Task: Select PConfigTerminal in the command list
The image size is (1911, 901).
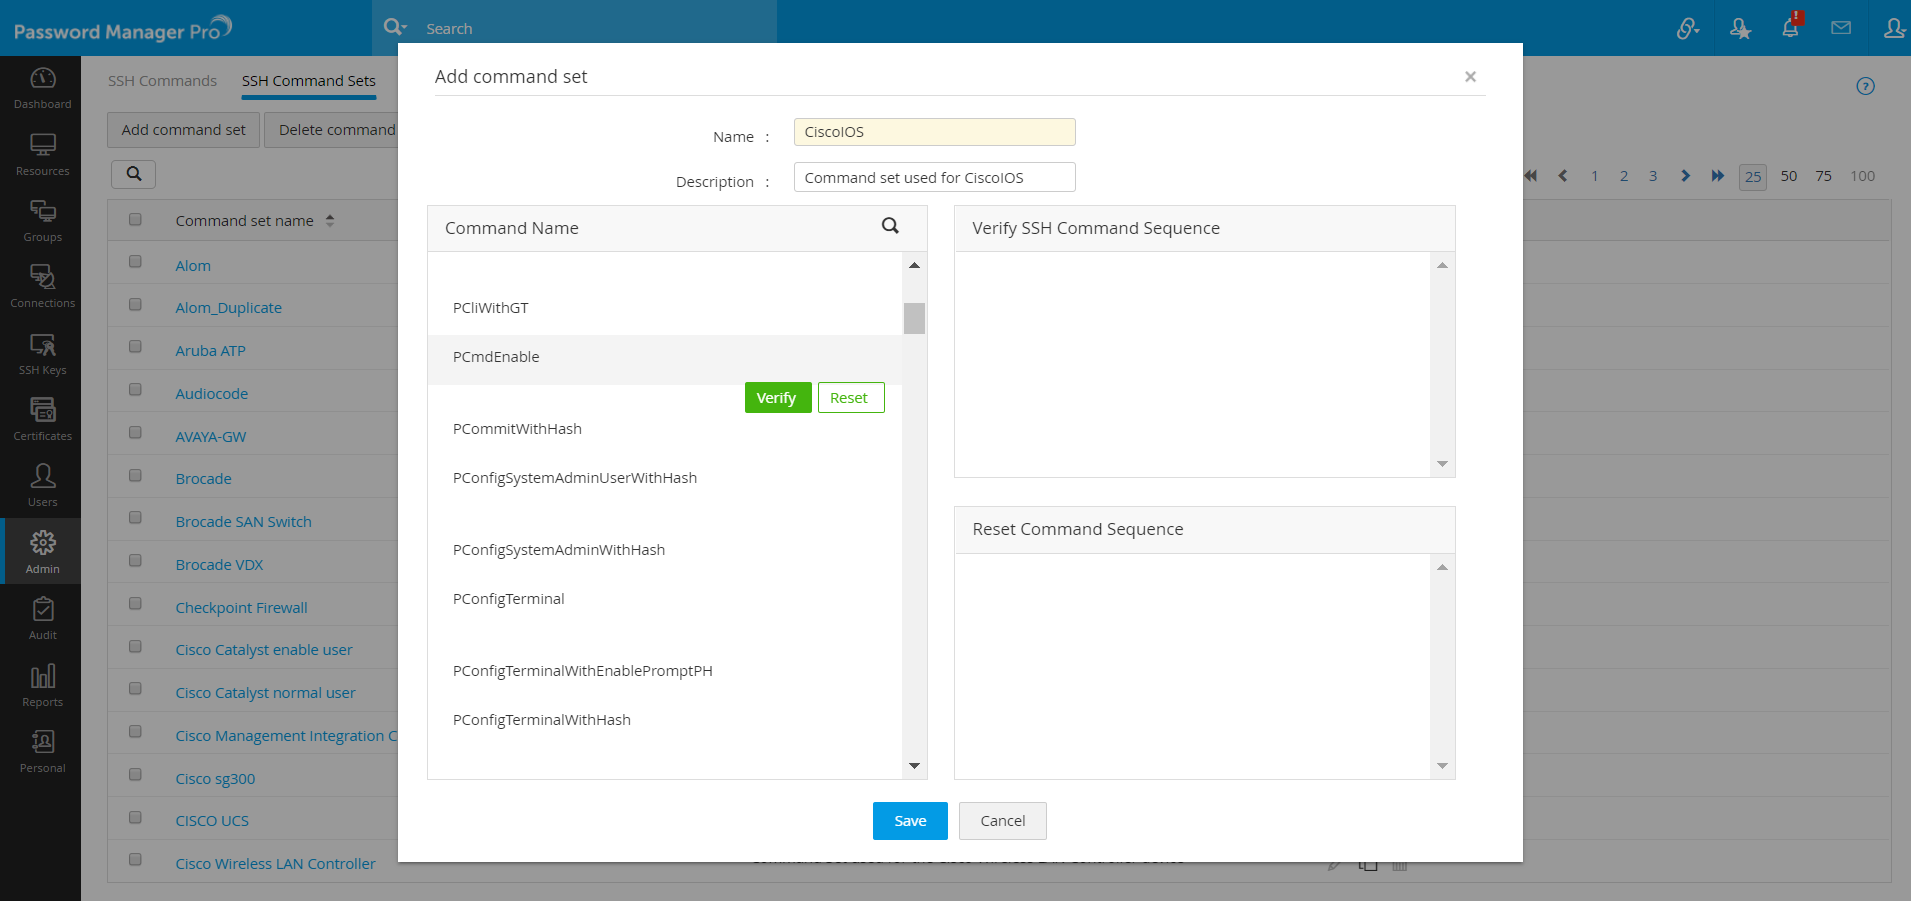Action: tap(509, 599)
